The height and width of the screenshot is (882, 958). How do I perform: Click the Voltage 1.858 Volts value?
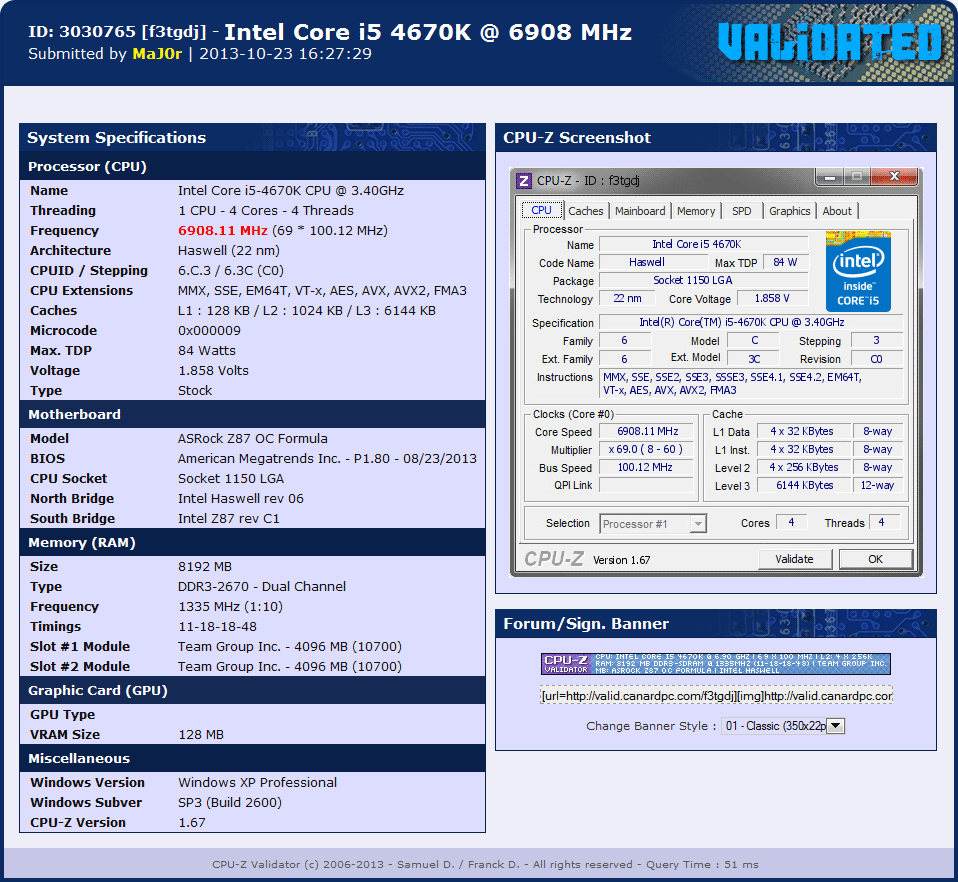pos(213,371)
